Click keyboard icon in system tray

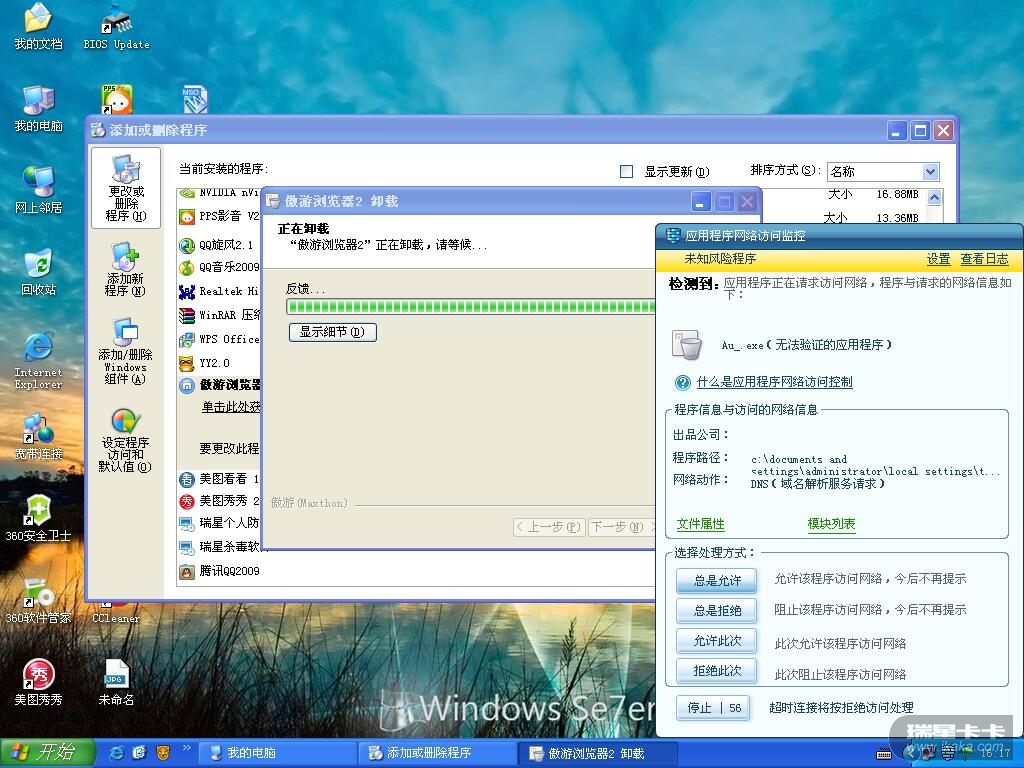pyautogui.click(x=884, y=754)
